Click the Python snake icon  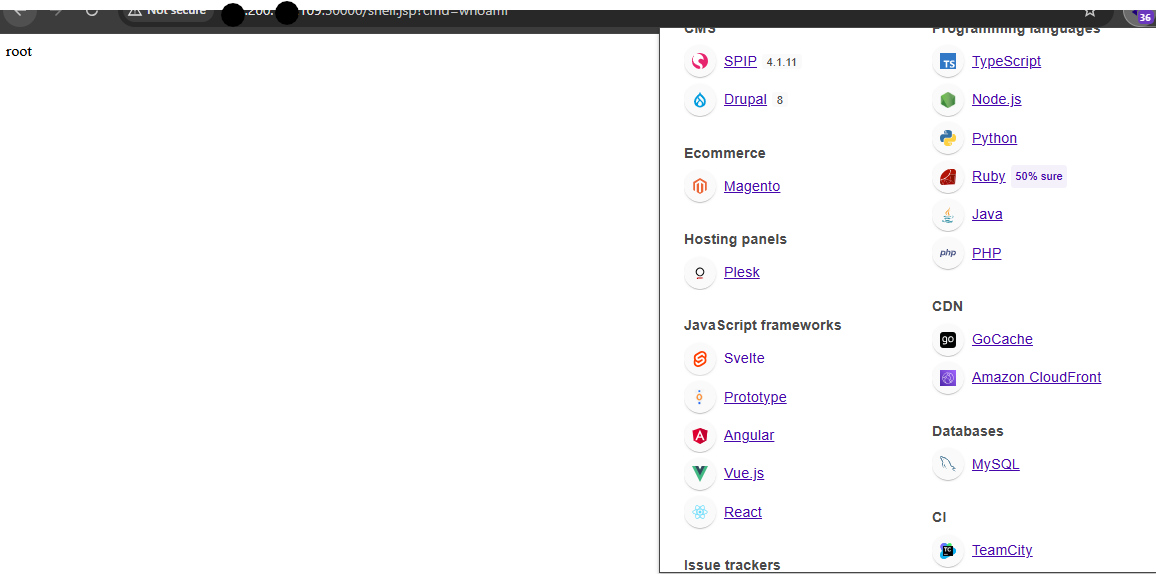pyautogui.click(x=948, y=139)
